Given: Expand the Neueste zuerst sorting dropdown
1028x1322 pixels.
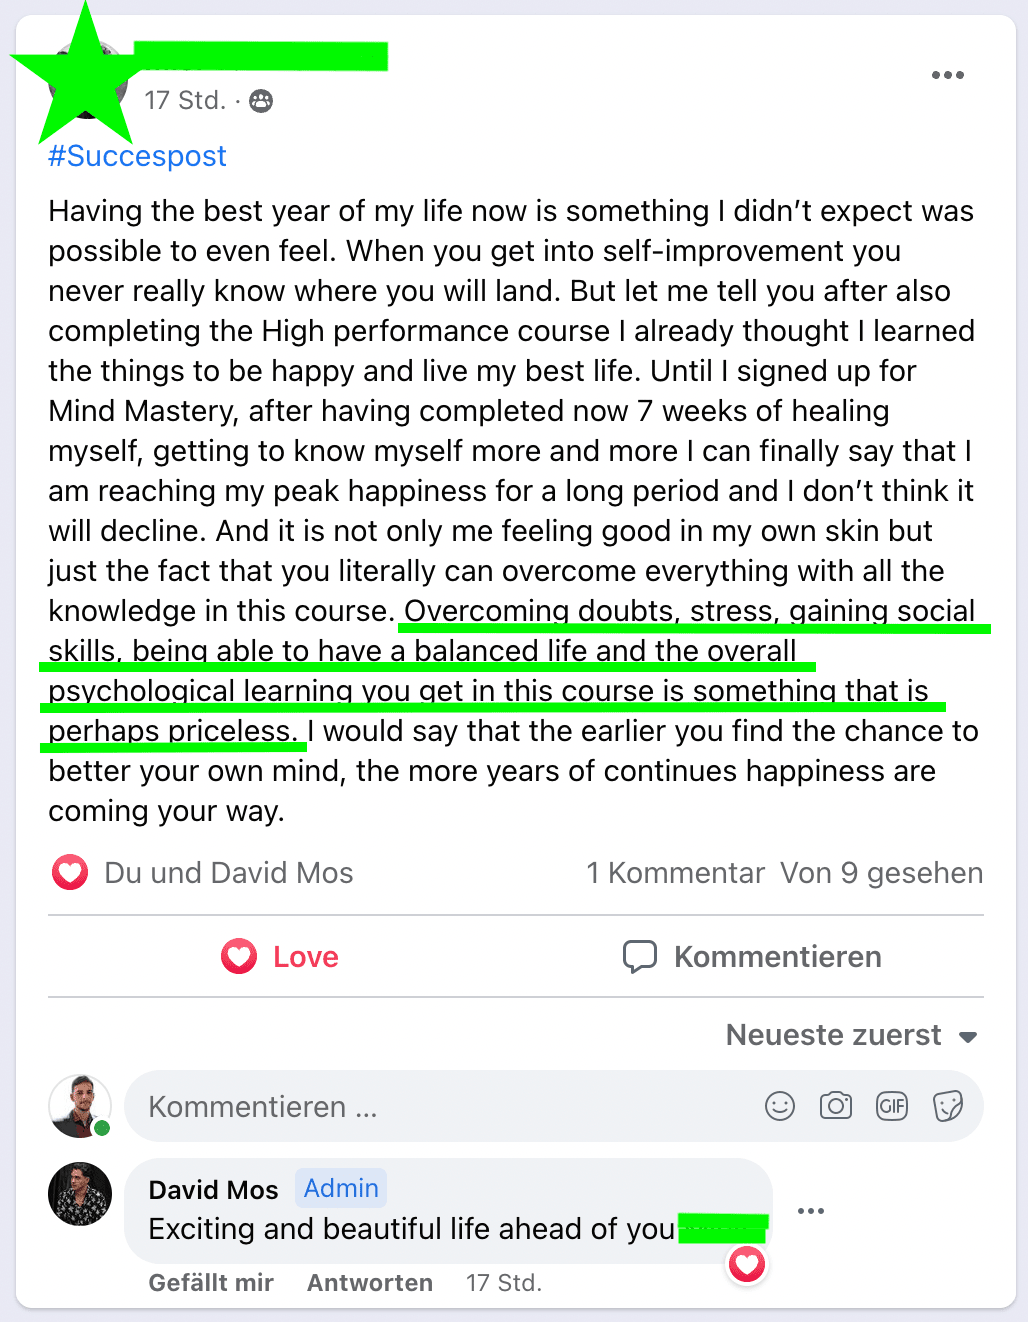Looking at the screenshot, I should [851, 1035].
